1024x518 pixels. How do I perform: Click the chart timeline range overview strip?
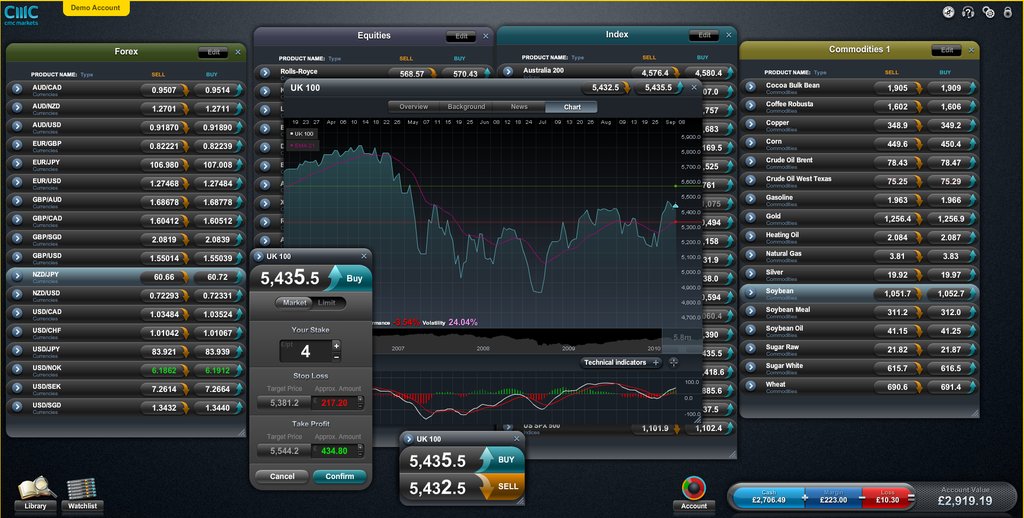(x=537, y=341)
